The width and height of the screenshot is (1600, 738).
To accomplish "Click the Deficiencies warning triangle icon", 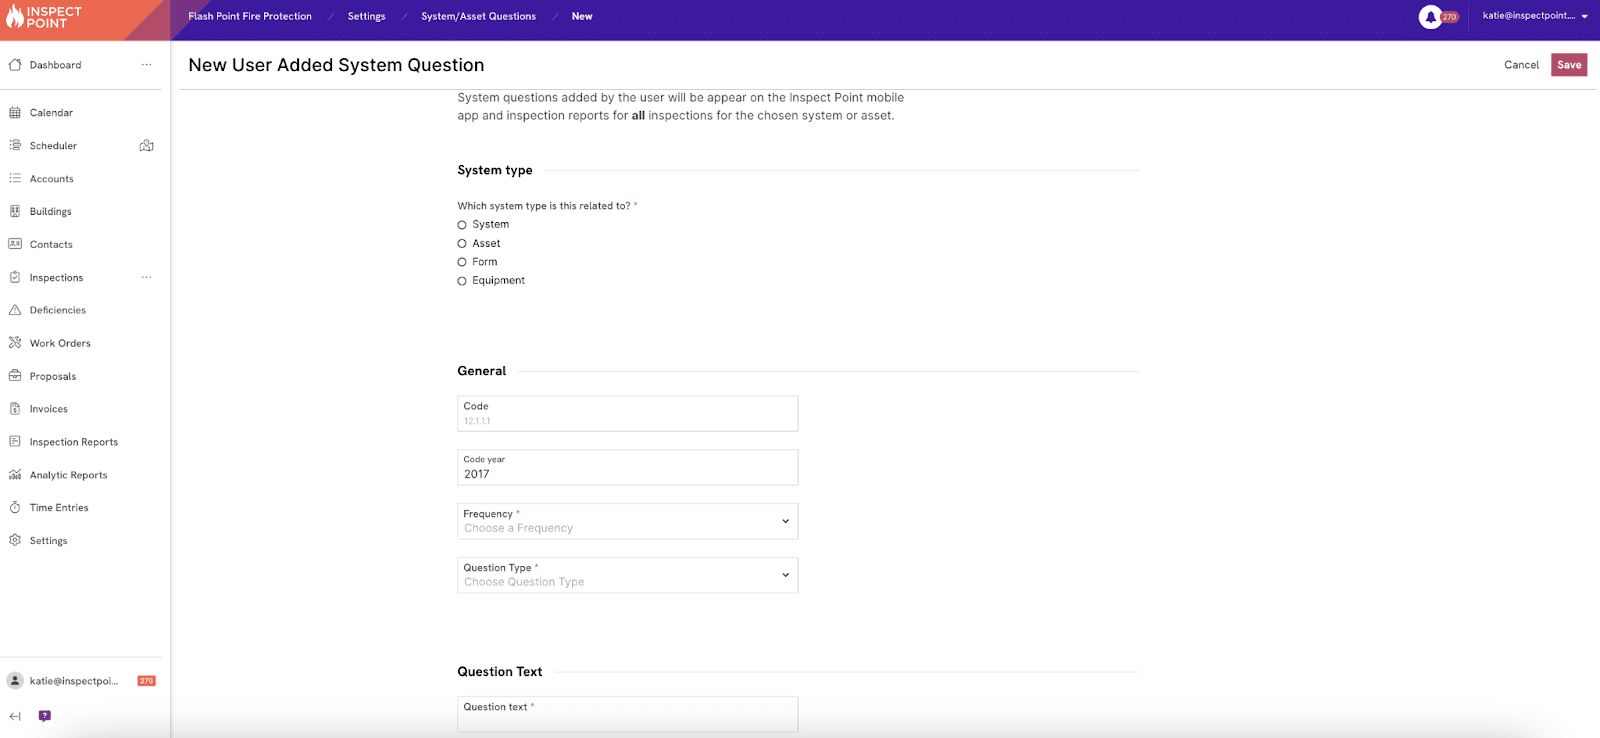I will point(15,310).
